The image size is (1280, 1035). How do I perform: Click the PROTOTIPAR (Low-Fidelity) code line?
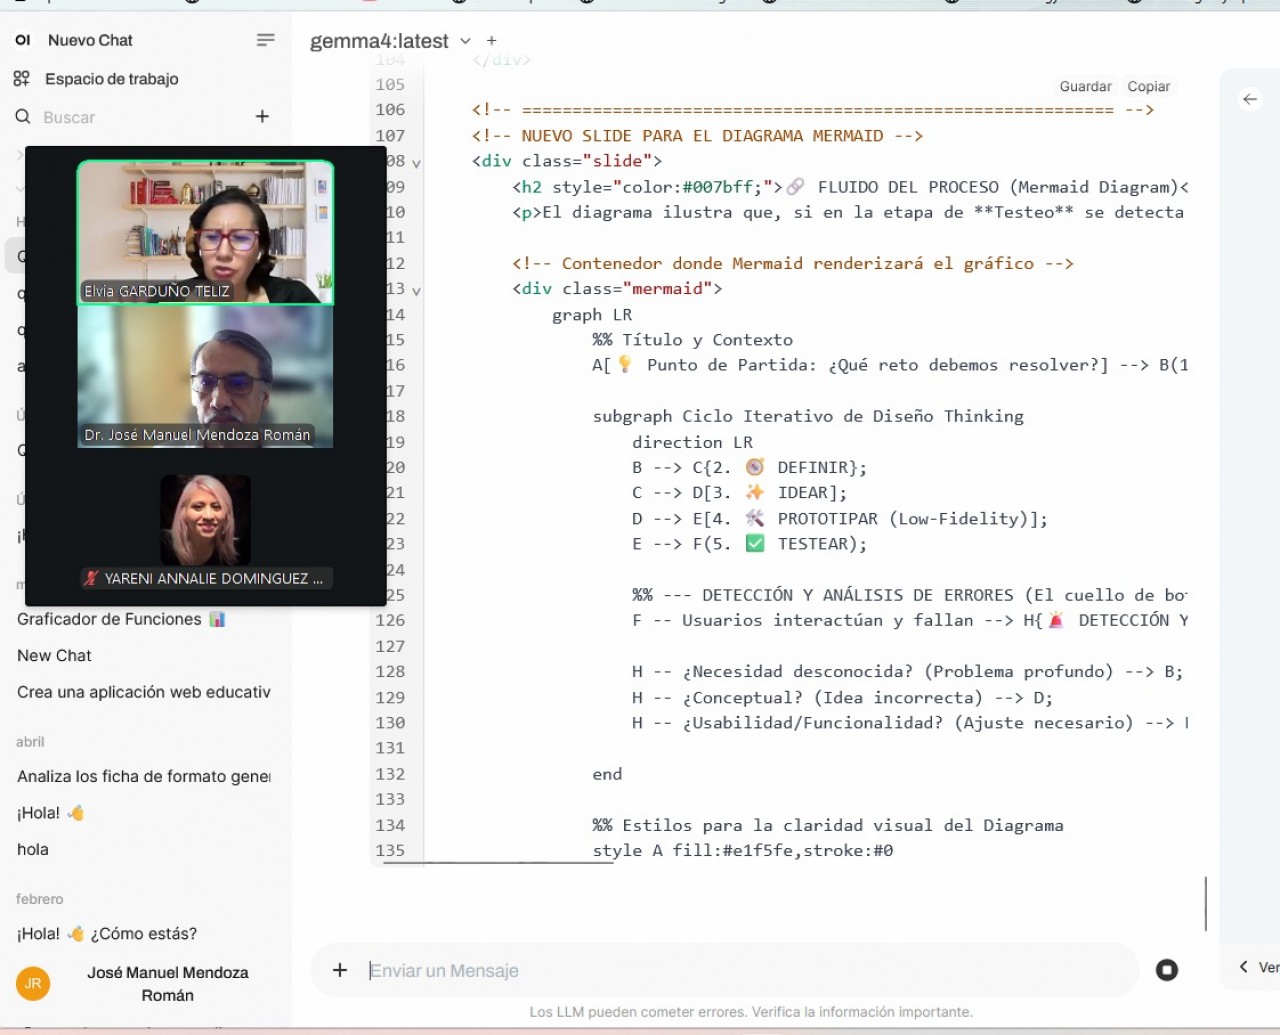click(x=840, y=519)
